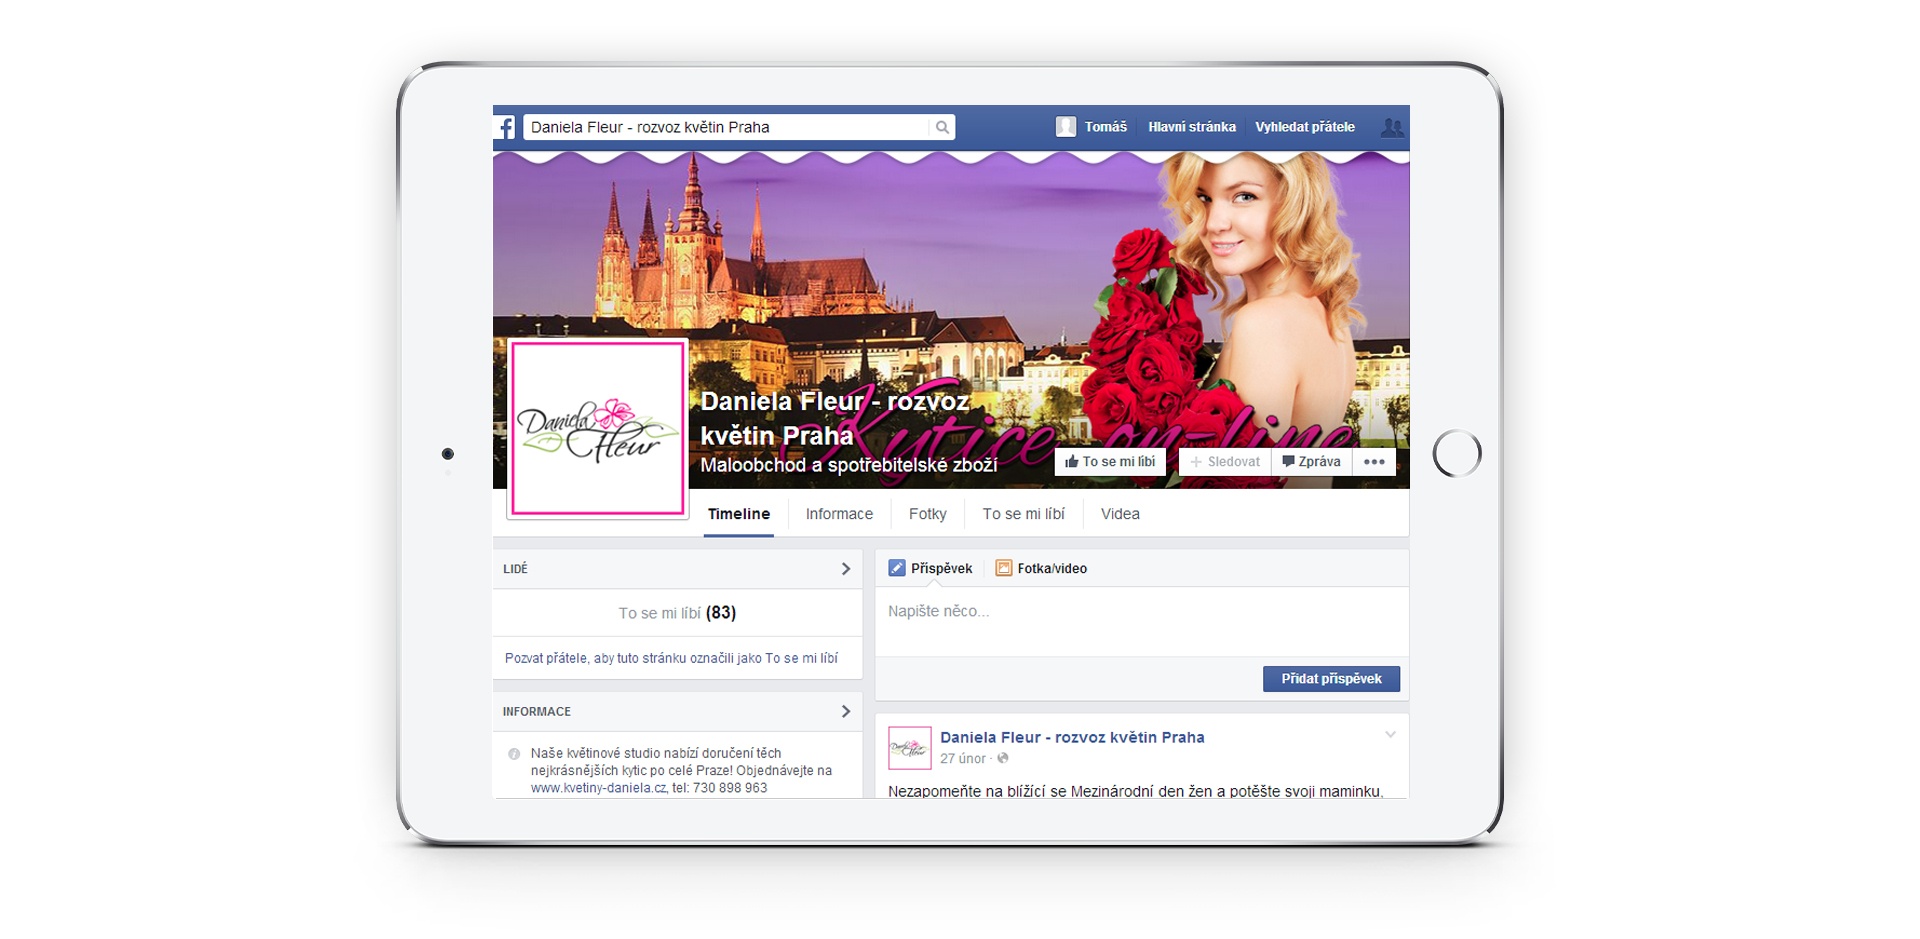
Task: Open the friend requests icon
Action: point(1391,127)
